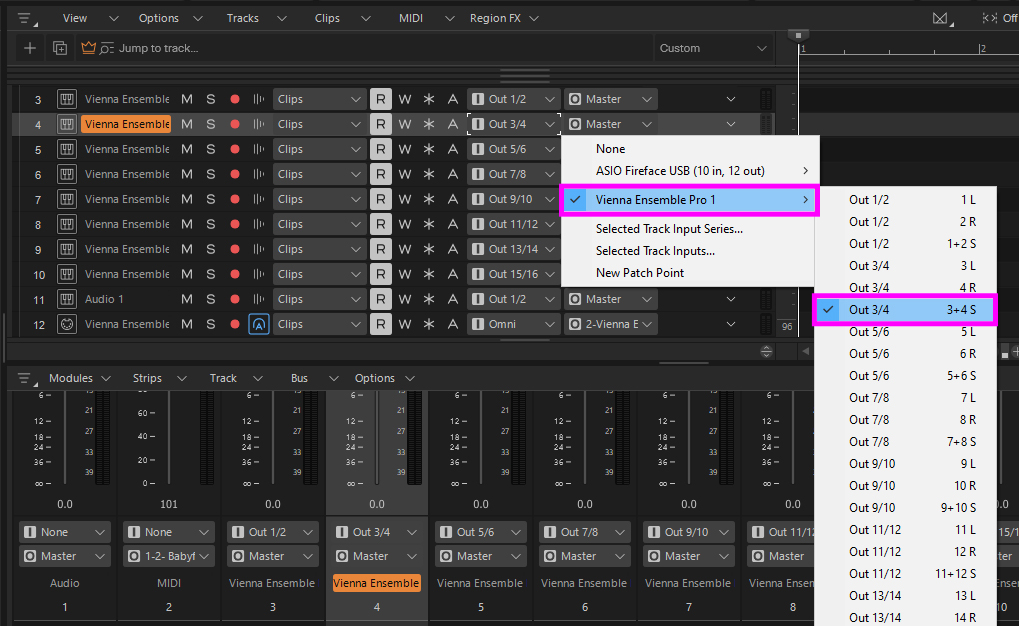Toggle Read automation R on track 6
1019x626 pixels.
click(381, 174)
